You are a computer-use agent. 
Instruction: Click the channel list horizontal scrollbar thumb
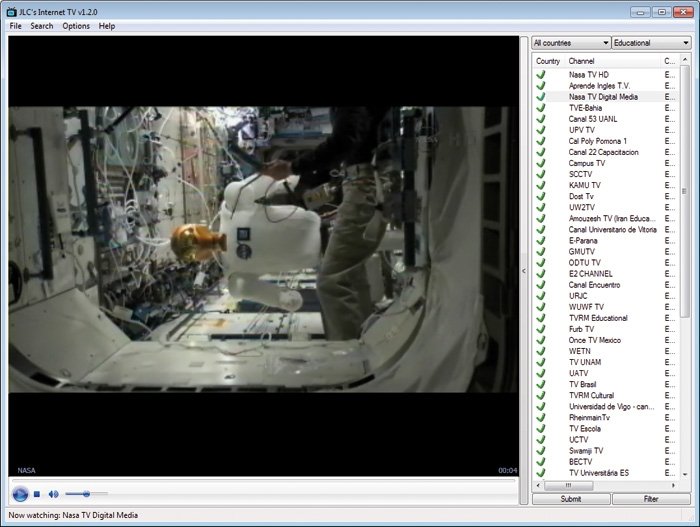click(568, 485)
